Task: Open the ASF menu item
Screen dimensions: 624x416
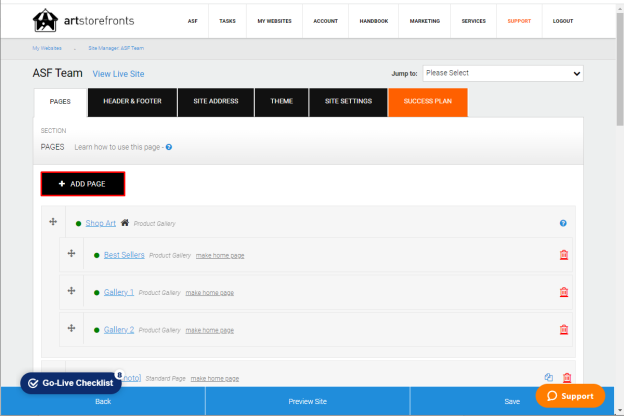Action: pyautogui.click(x=193, y=21)
